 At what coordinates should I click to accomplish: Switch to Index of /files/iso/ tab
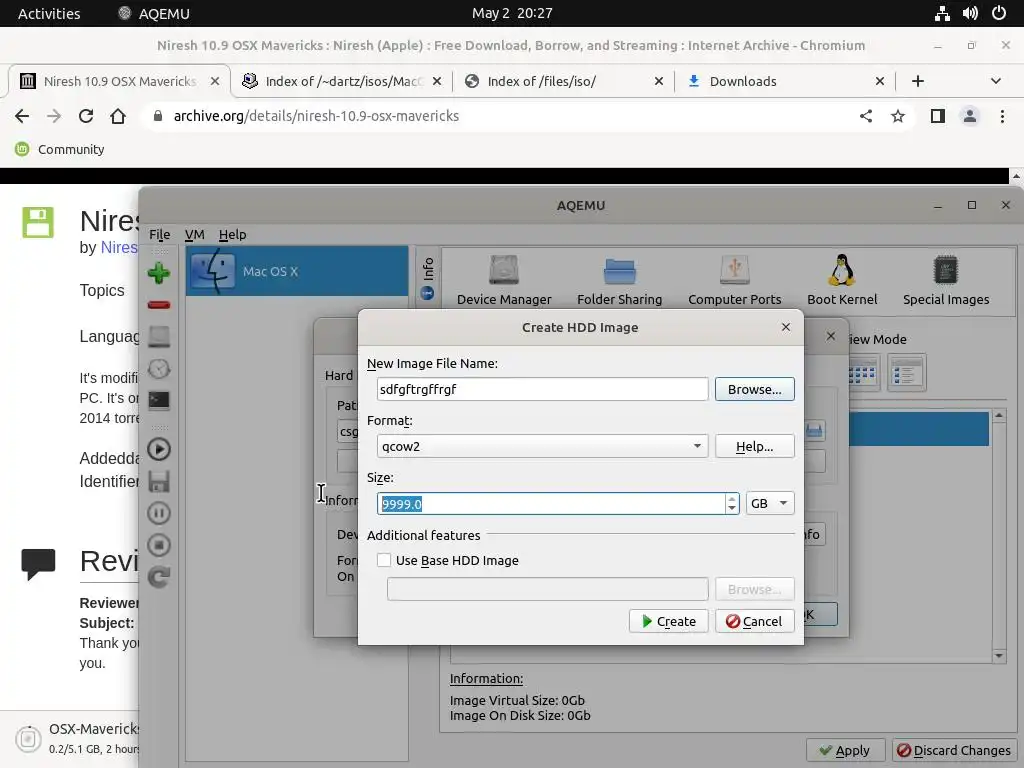(564, 81)
